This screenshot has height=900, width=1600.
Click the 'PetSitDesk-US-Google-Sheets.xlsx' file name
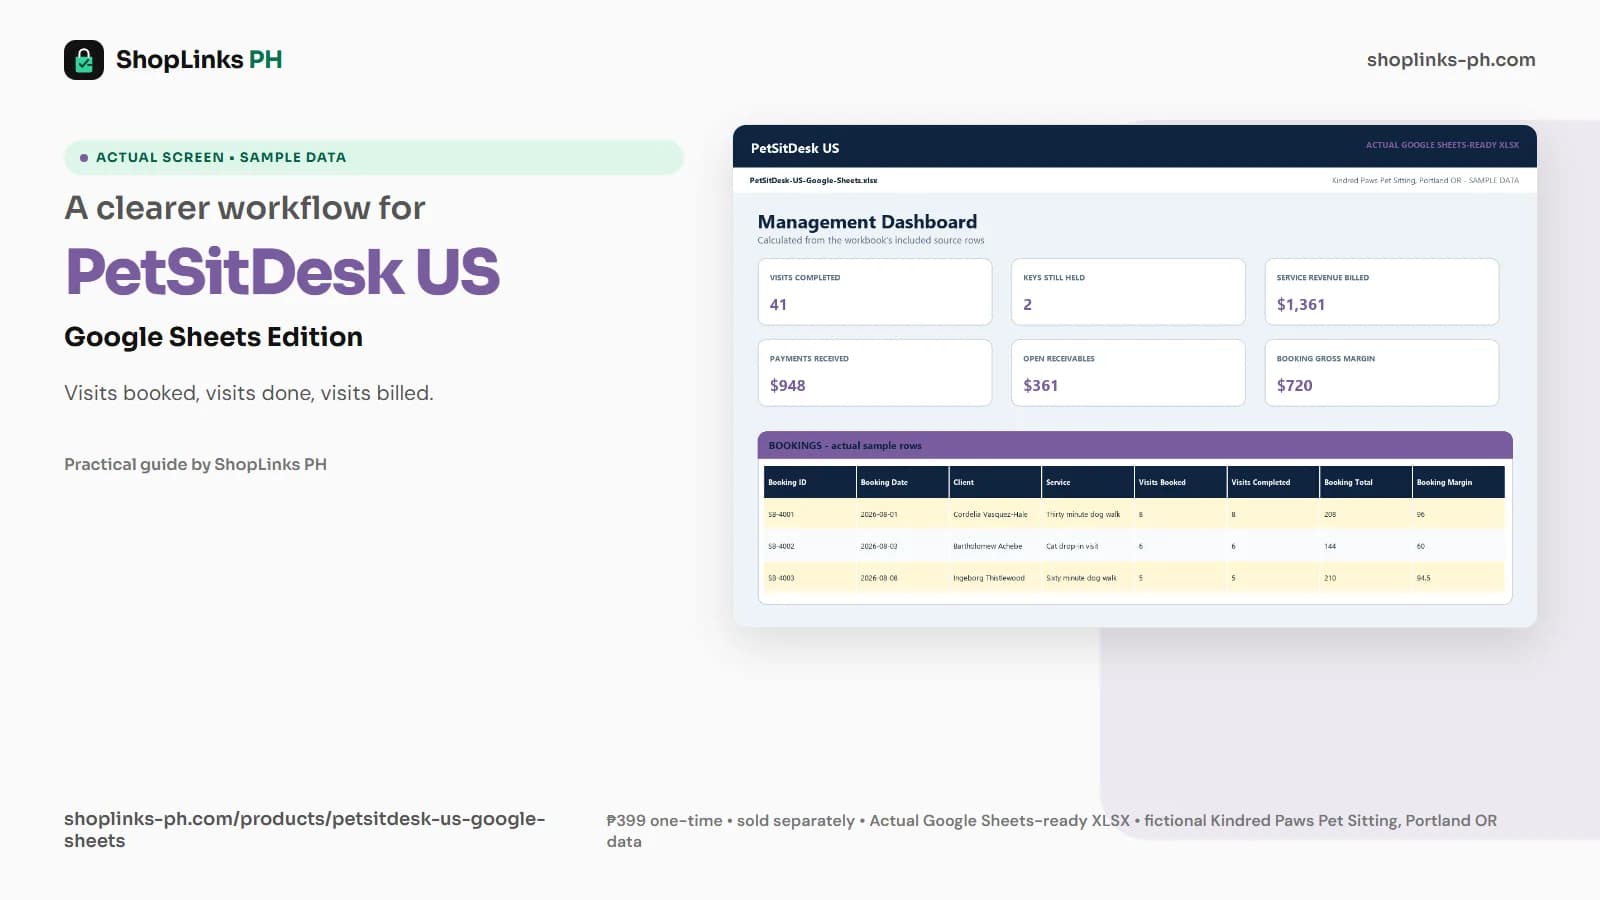point(813,180)
